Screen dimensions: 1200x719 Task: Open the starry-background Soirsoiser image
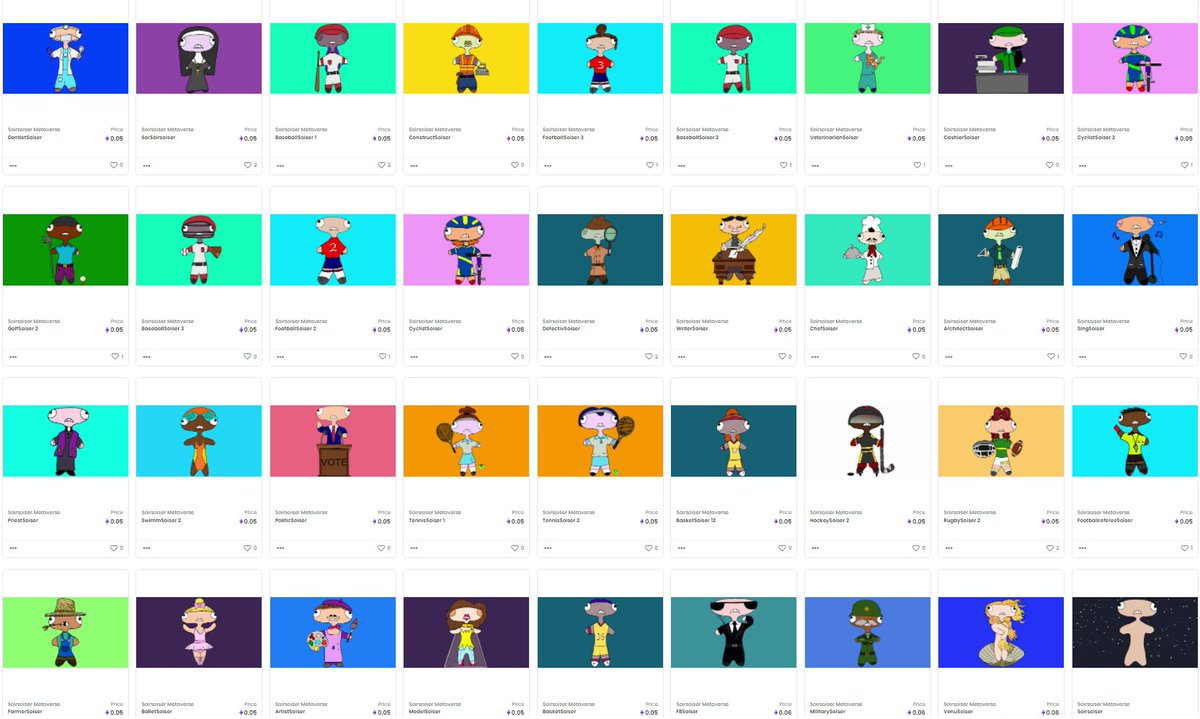[1135, 633]
